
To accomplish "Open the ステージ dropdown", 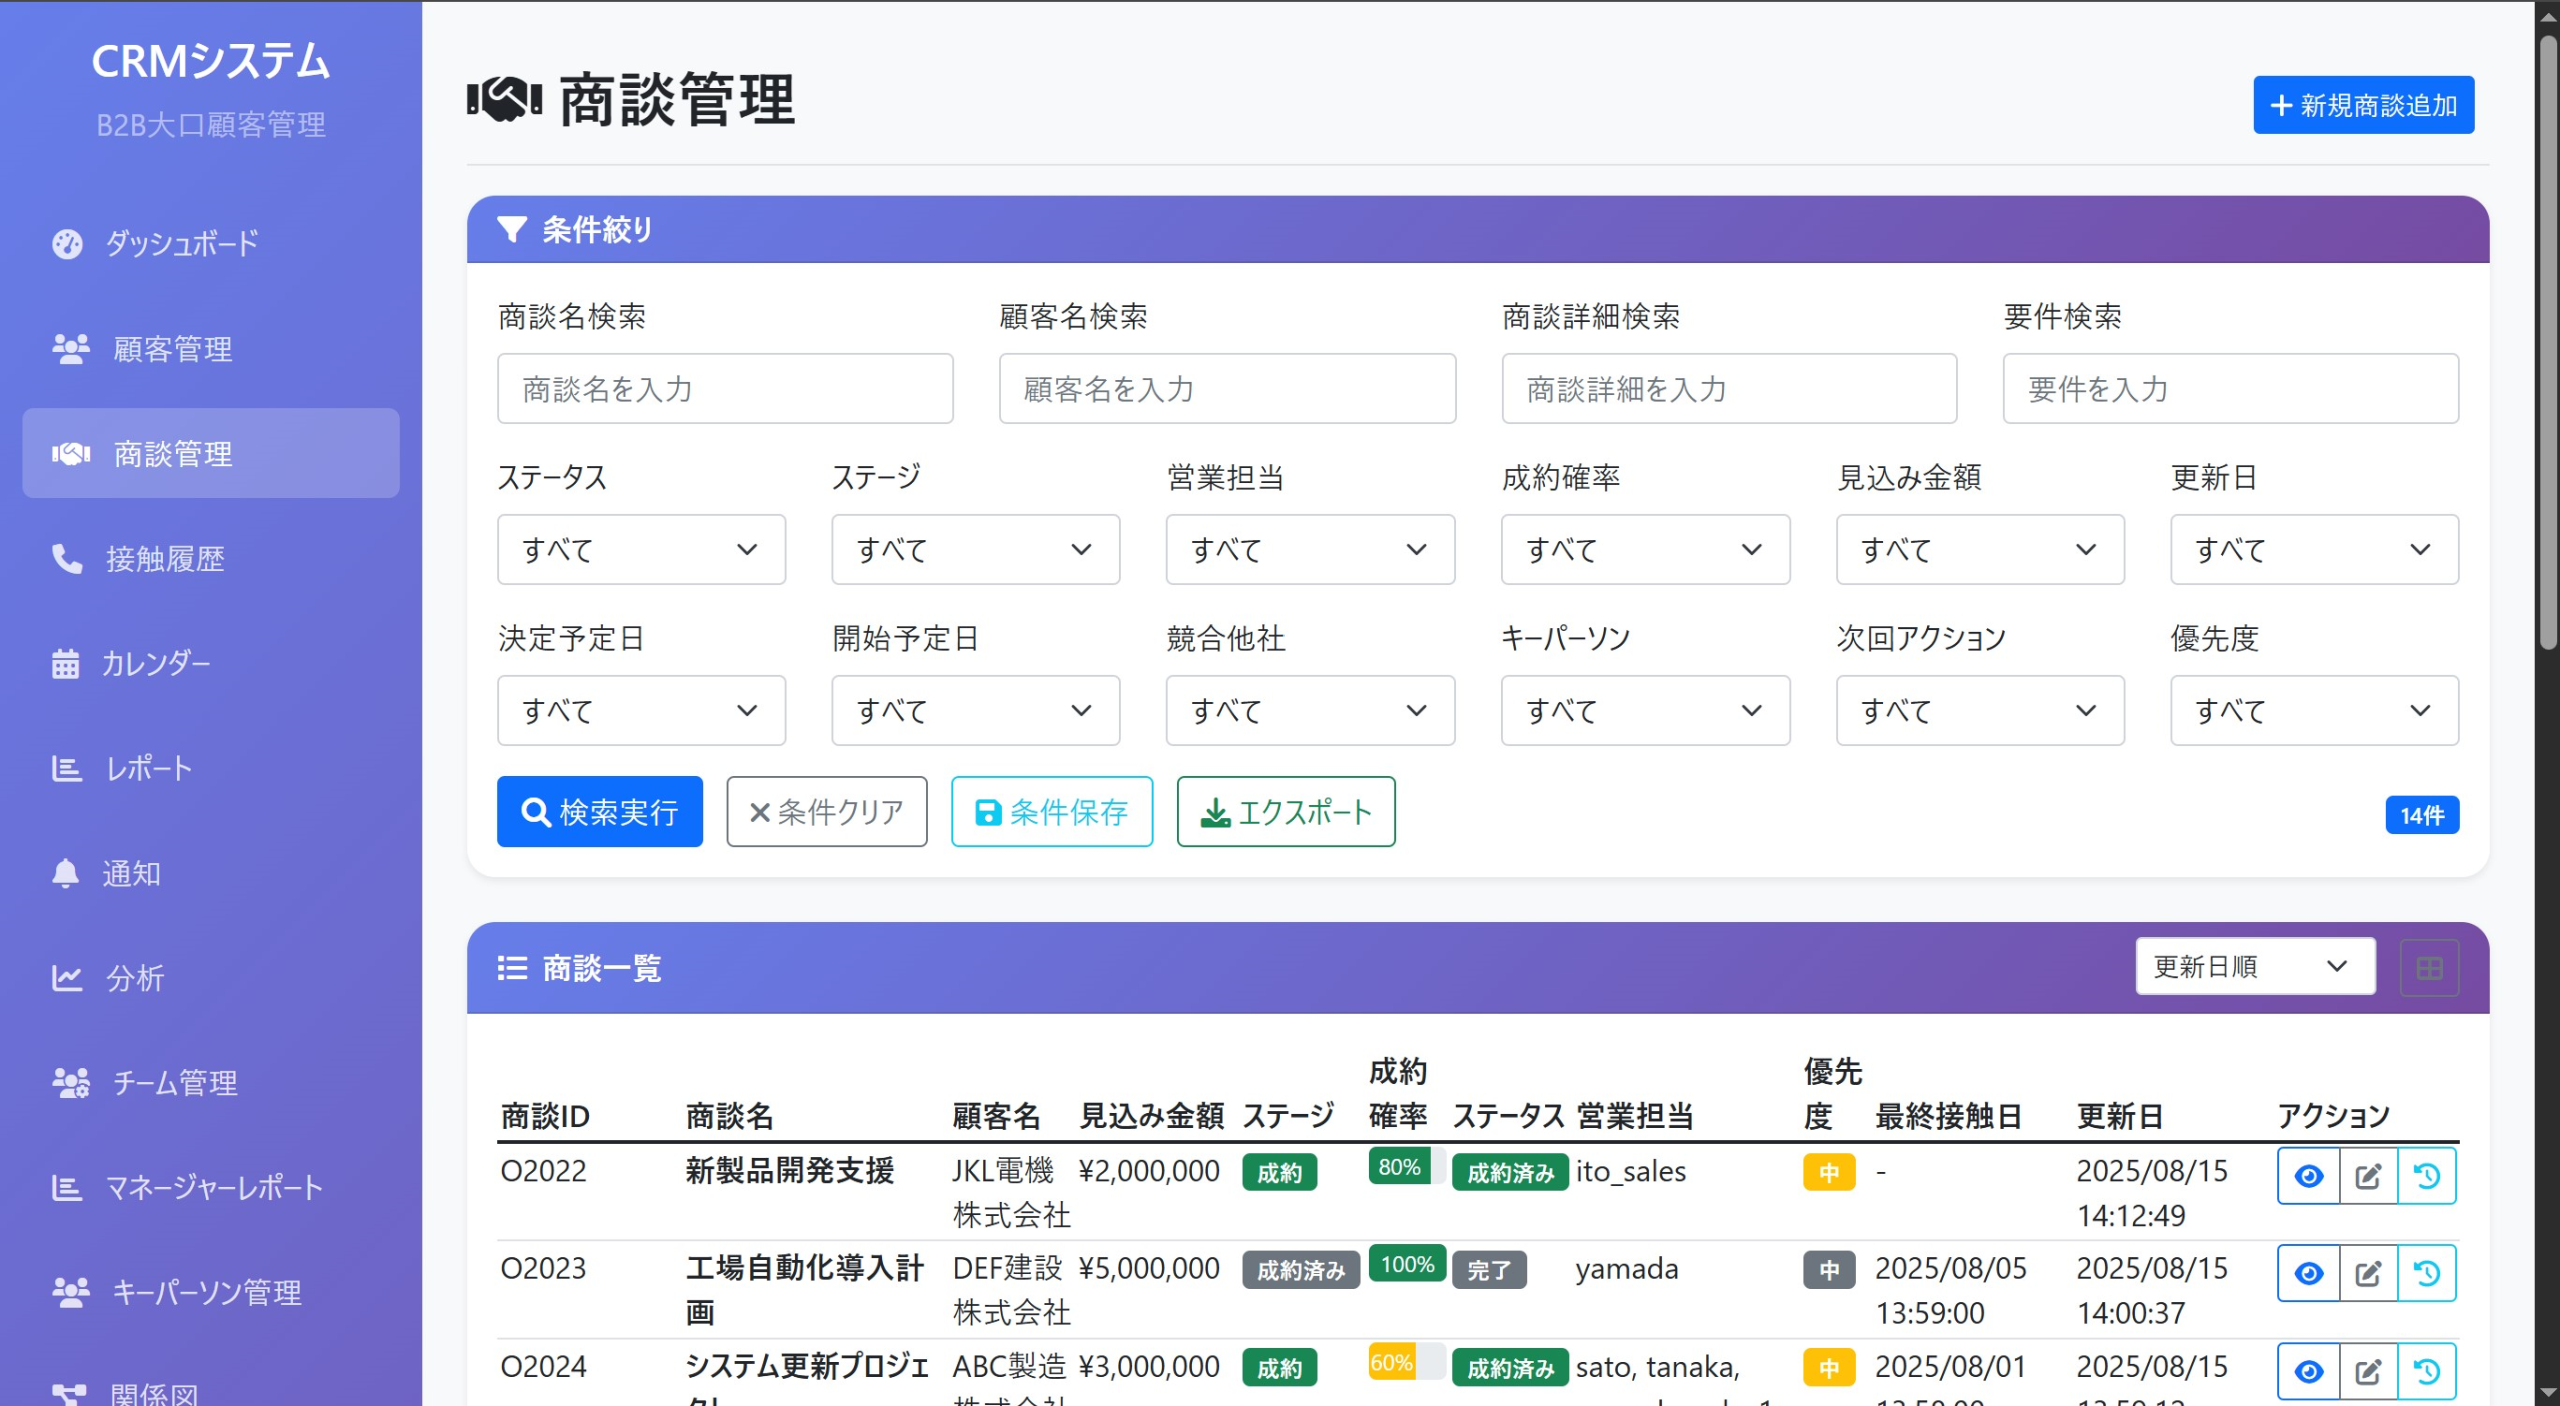I will click(x=976, y=549).
